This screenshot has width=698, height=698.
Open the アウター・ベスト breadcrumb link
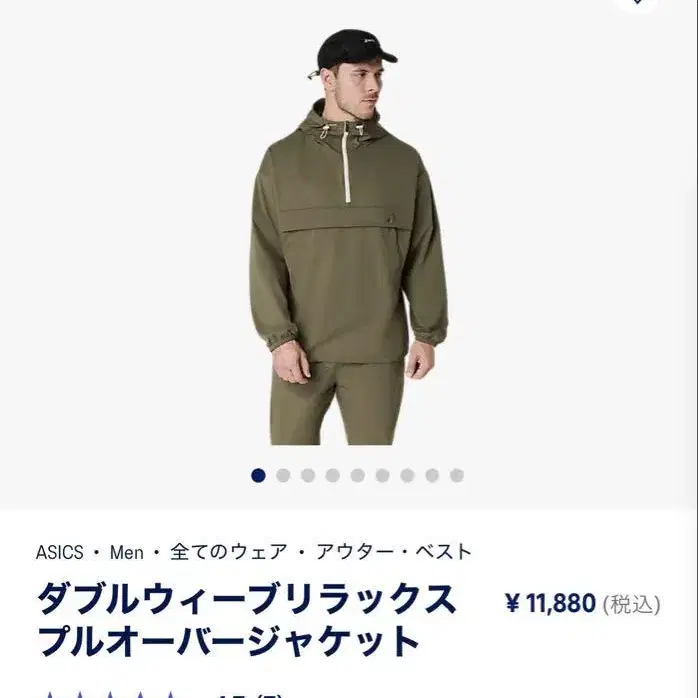tap(394, 552)
